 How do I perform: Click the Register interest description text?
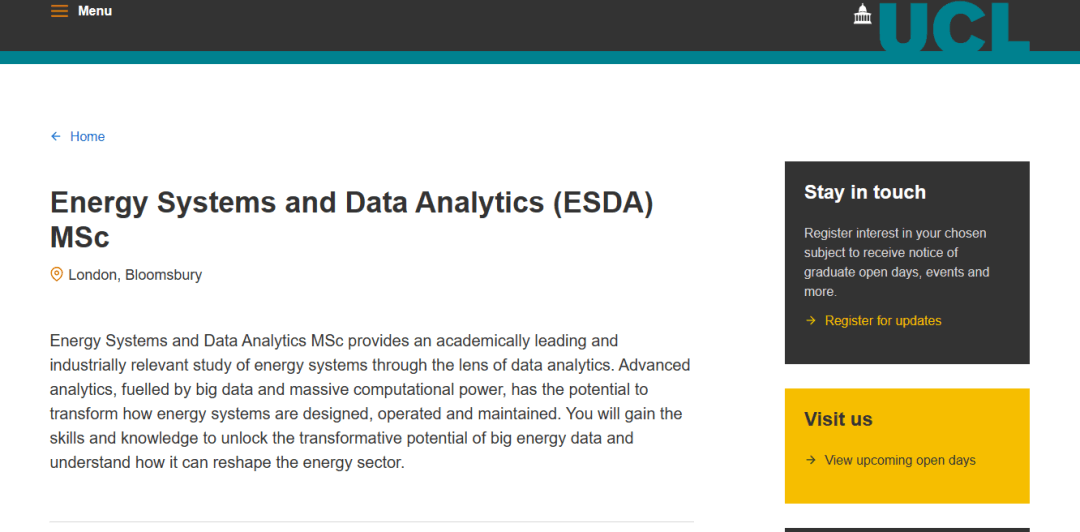[896, 262]
